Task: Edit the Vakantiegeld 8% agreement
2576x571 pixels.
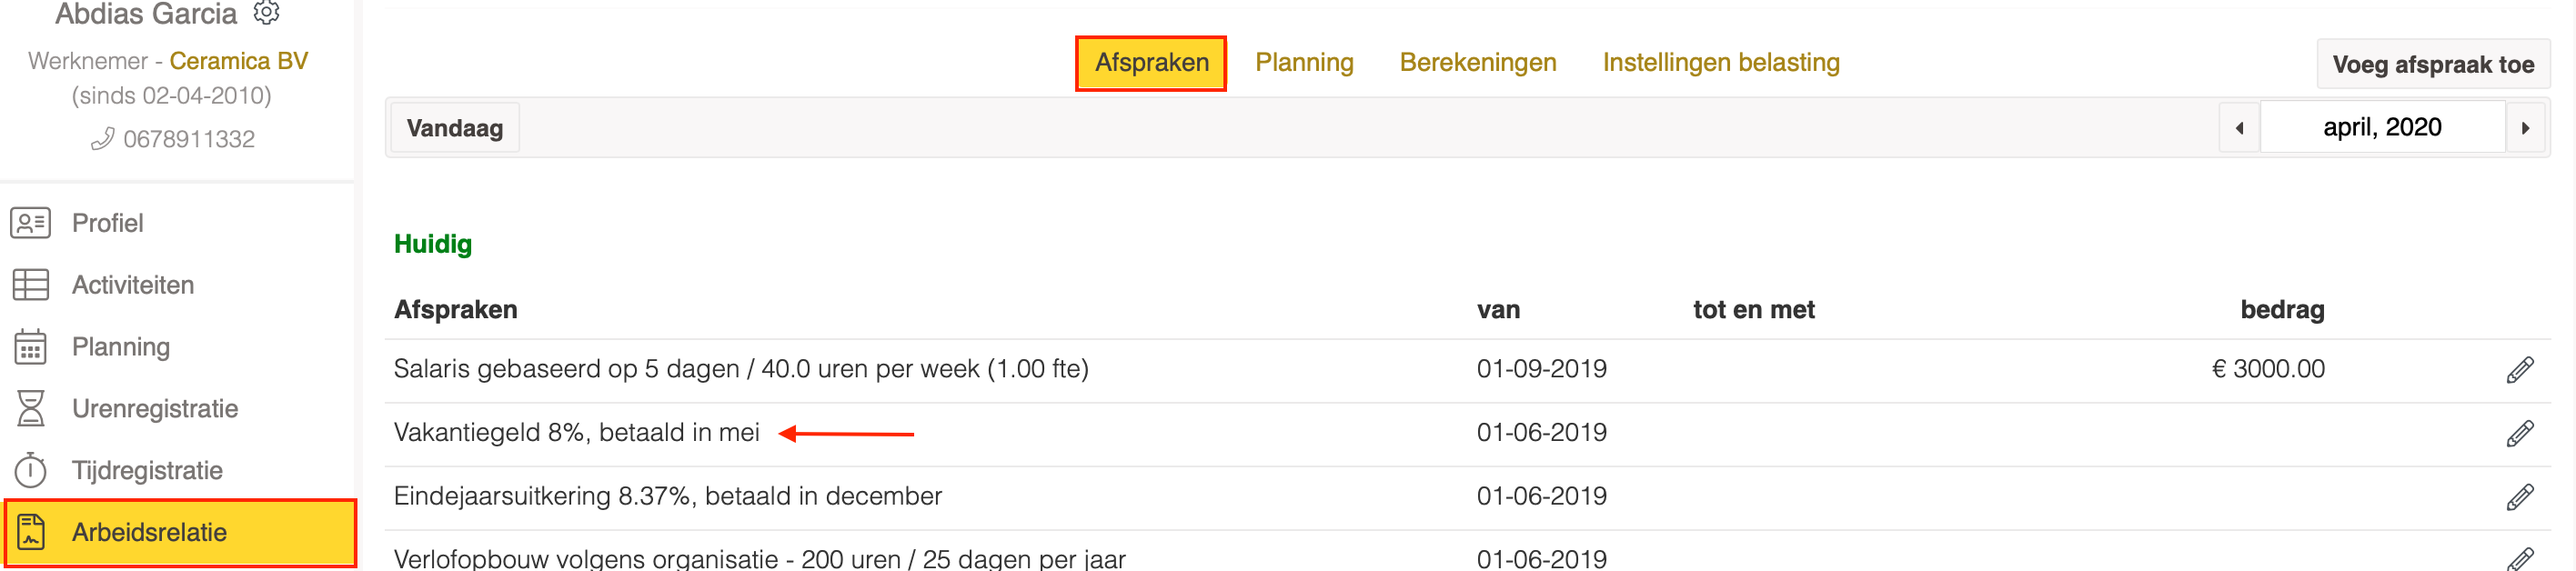Action: click(2520, 434)
